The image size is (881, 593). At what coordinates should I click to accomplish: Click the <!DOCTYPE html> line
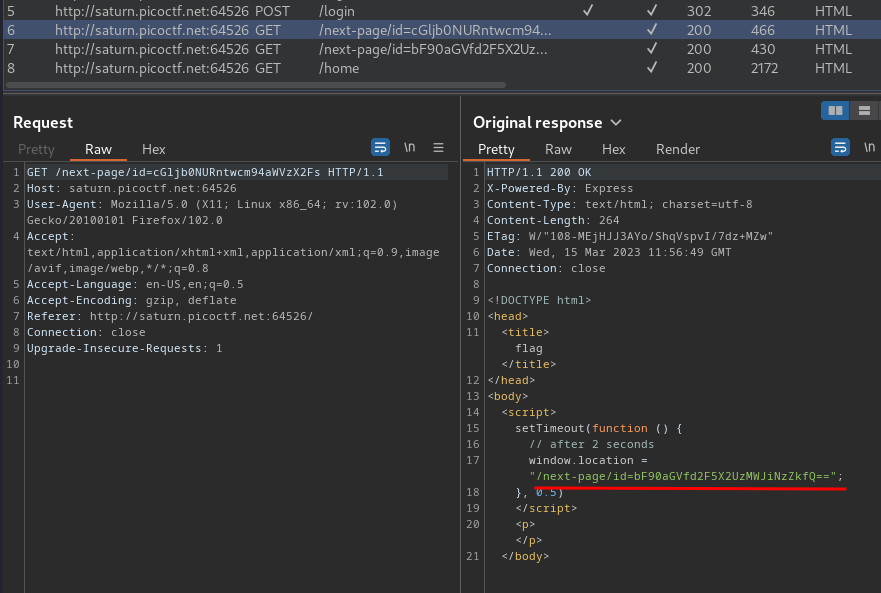(539, 301)
